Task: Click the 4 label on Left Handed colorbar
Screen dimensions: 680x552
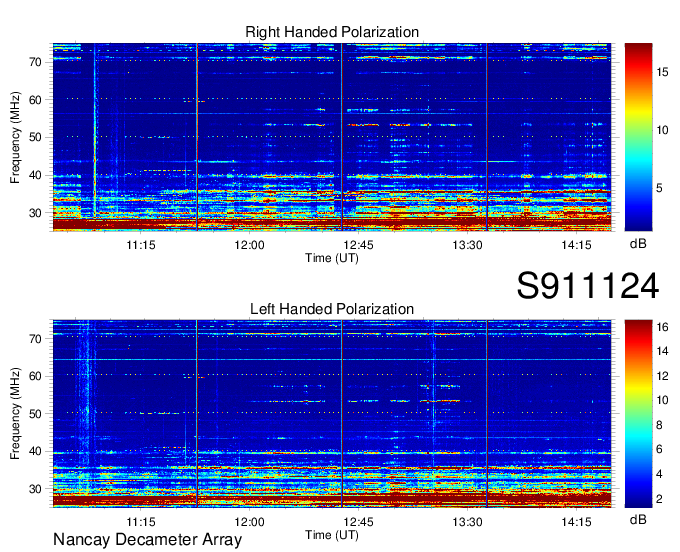Action: (x=659, y=474)
